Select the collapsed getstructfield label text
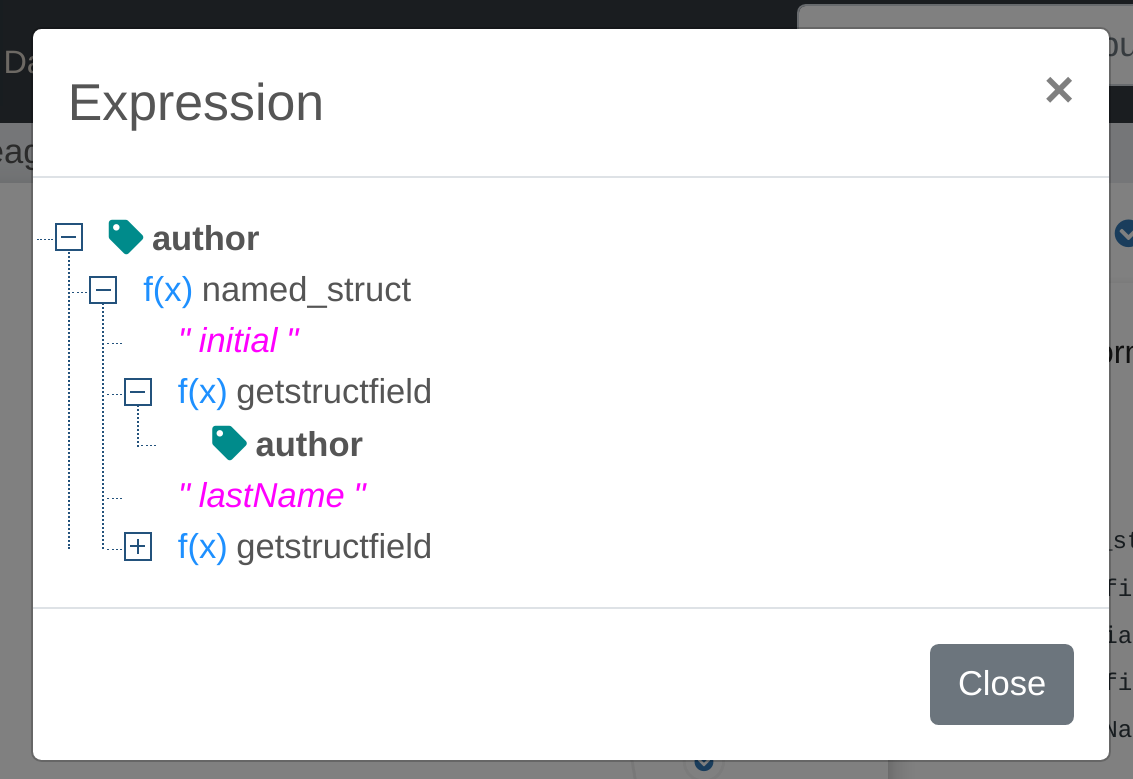1133x779 pixels. point(333,547)
